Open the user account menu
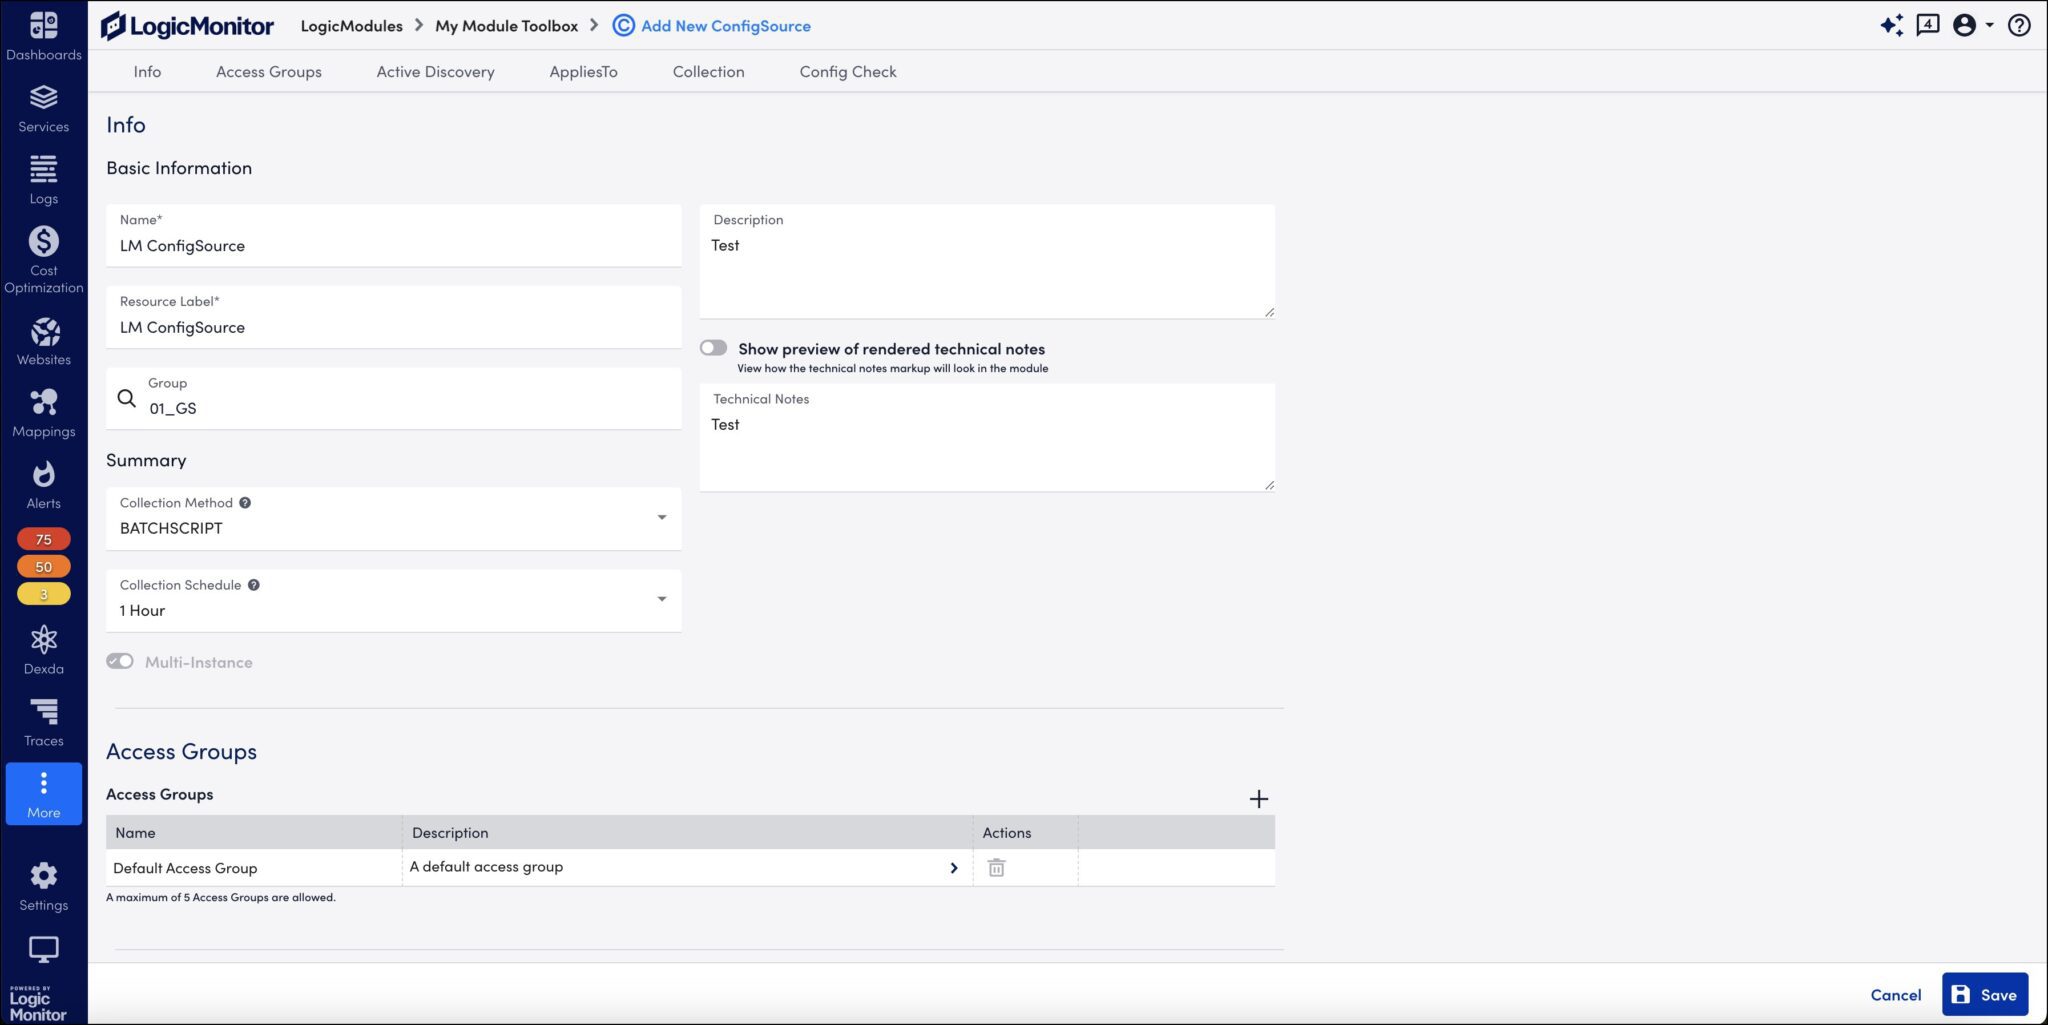2048x1025 pixels. point(1972,25)
